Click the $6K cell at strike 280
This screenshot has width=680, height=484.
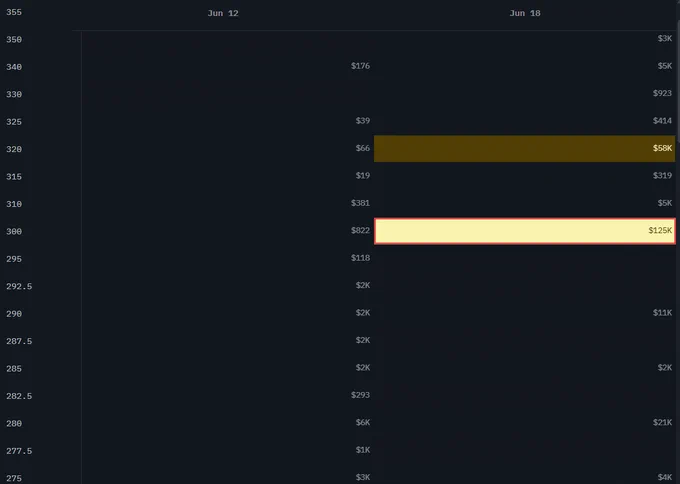363,422
